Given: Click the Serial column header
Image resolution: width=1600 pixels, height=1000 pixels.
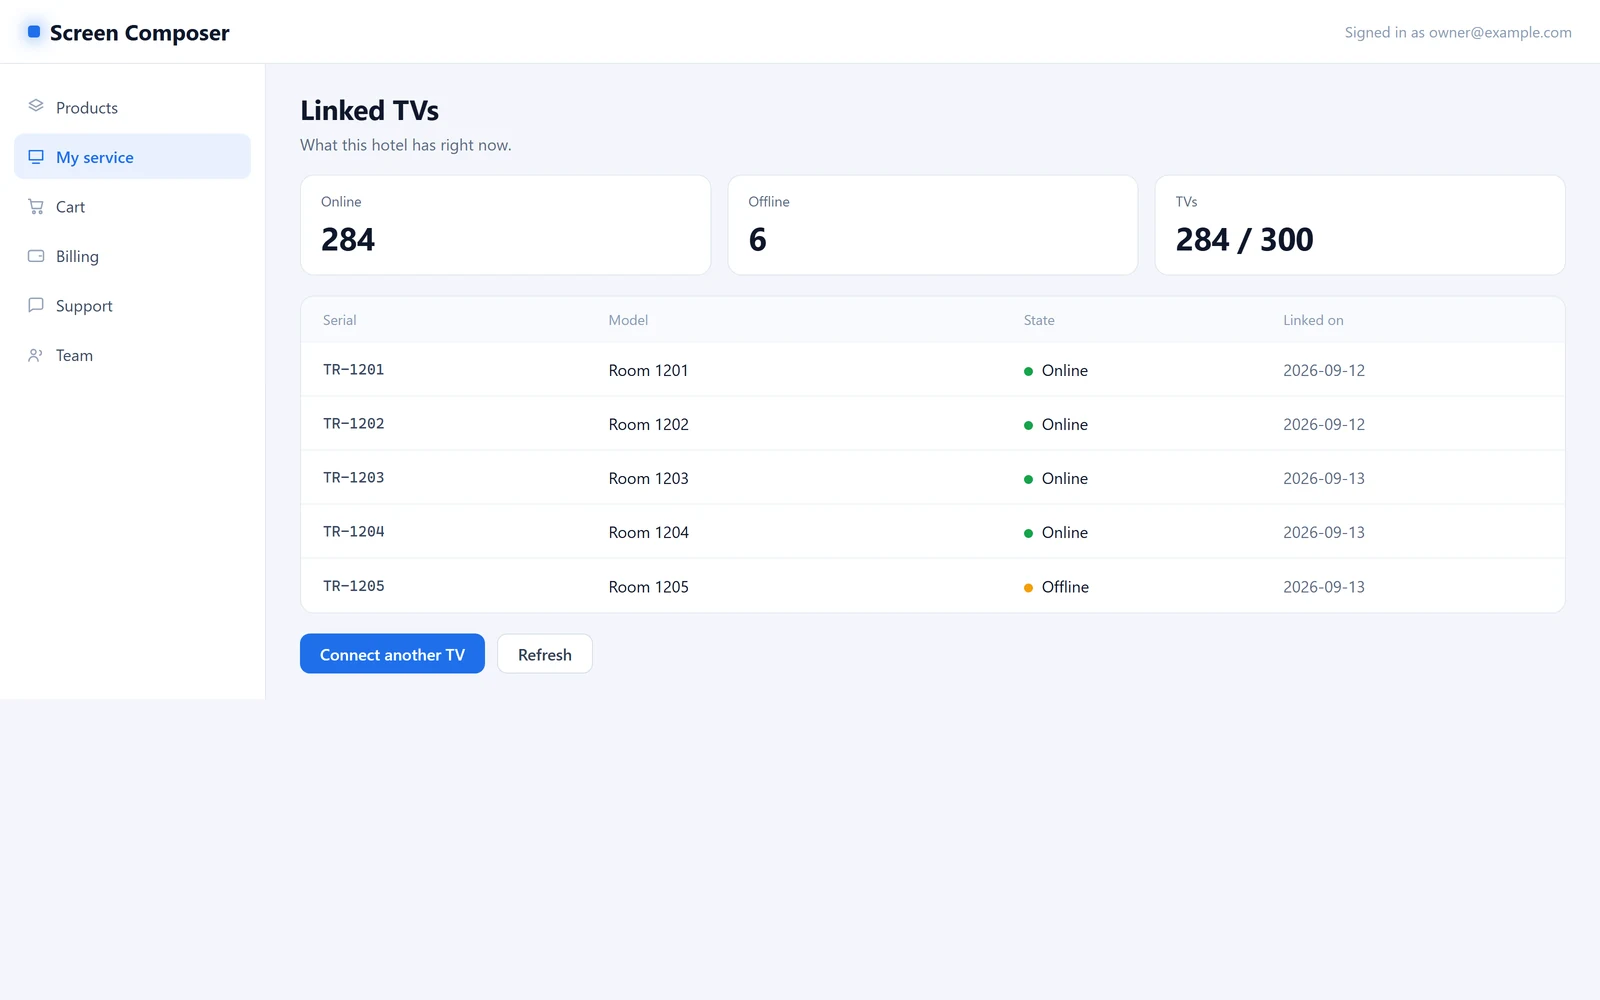Looking at the screenshot, I should coord(340,320).
